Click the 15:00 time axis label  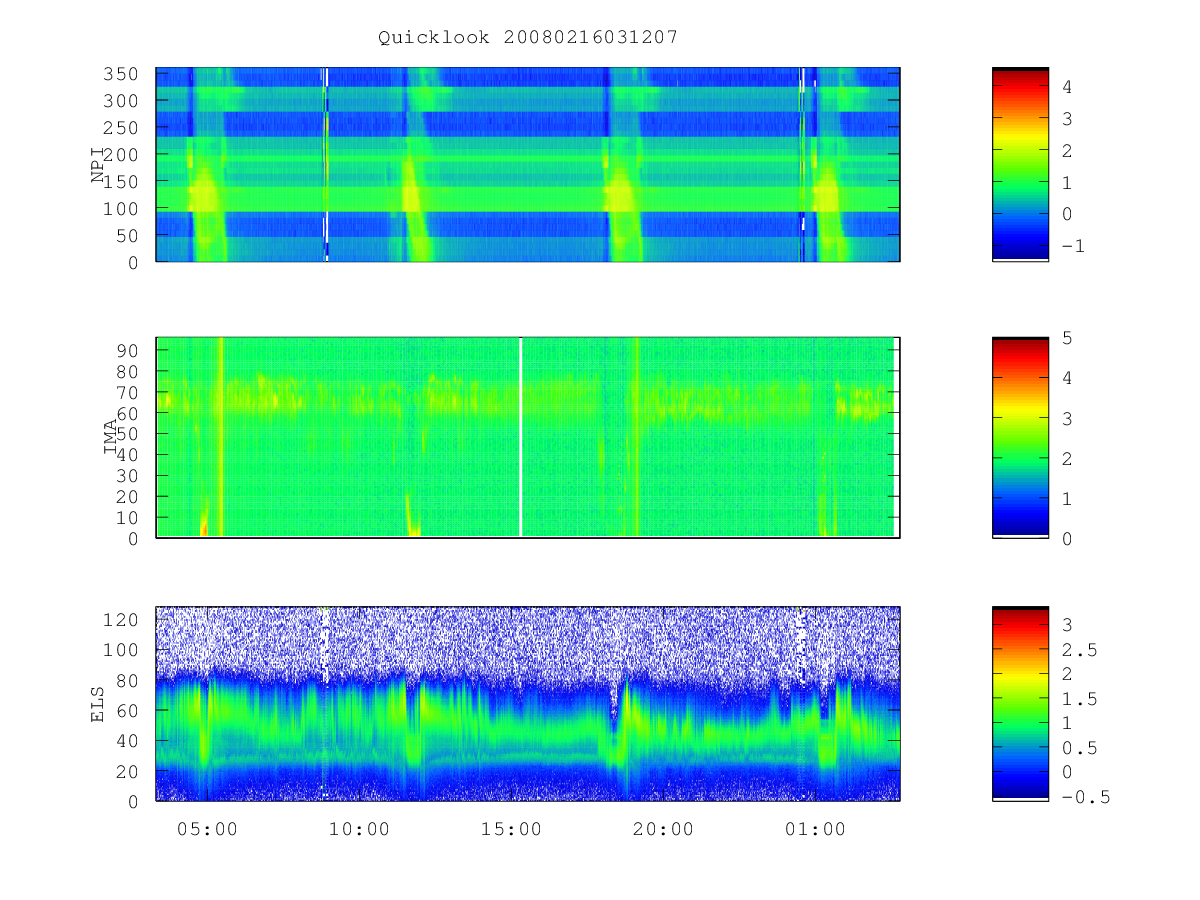(x=511, y=829)
